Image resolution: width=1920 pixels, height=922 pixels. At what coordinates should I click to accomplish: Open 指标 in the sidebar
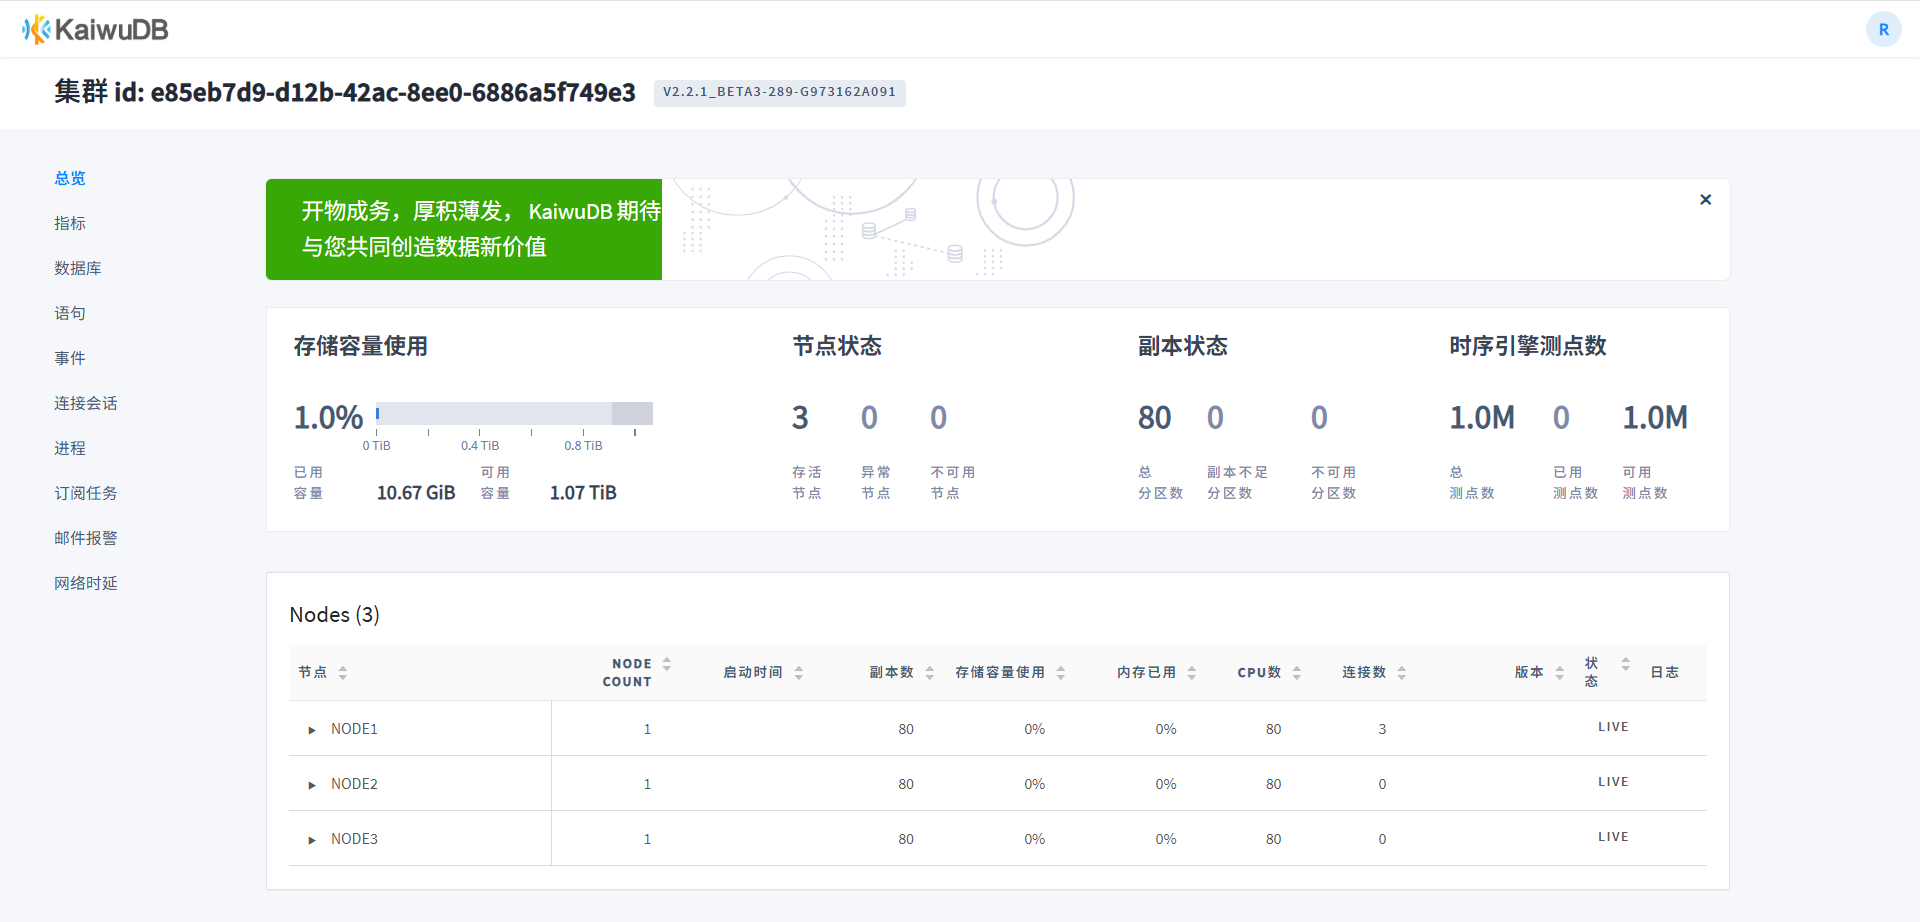click(x=70, y=223)
